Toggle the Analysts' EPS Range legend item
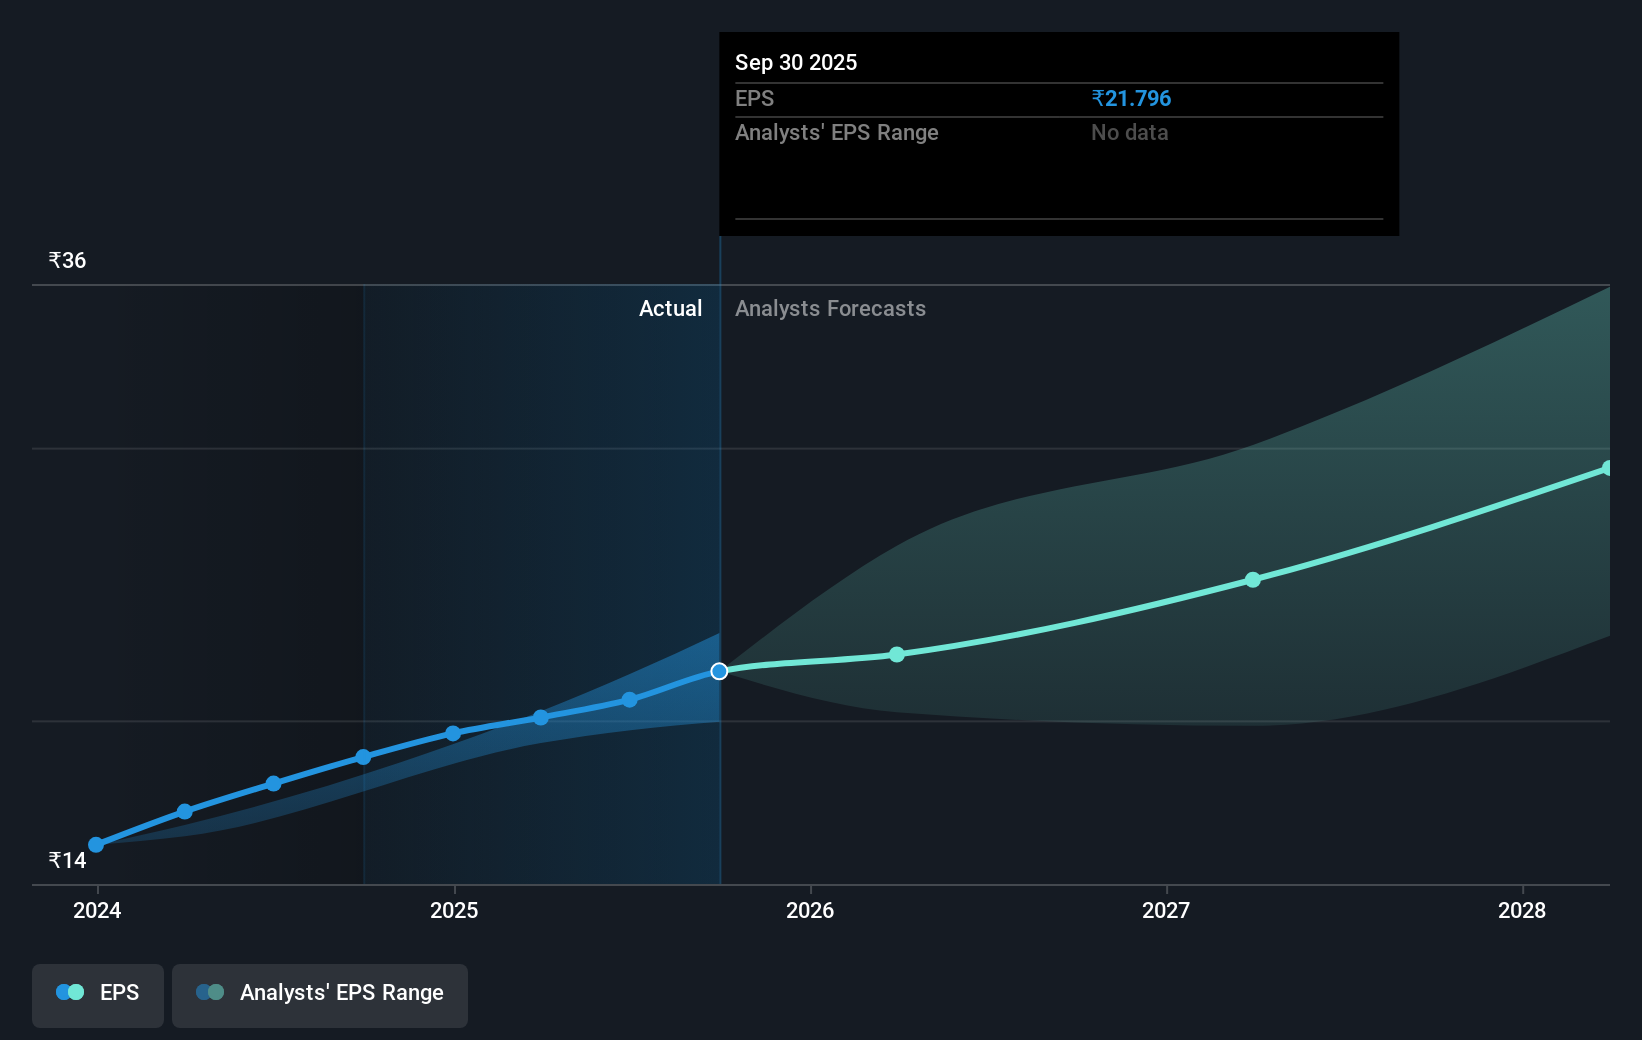This screenshot has width=1642, height=1040. (320, 995)
